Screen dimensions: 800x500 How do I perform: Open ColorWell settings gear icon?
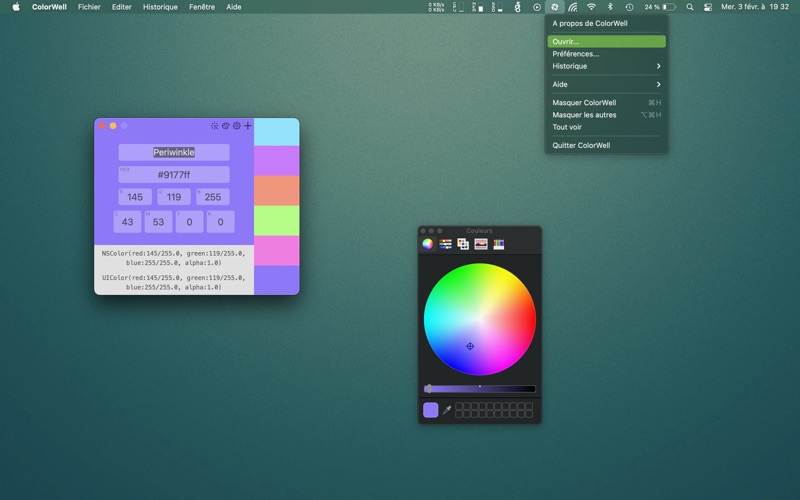coord(237,126)
